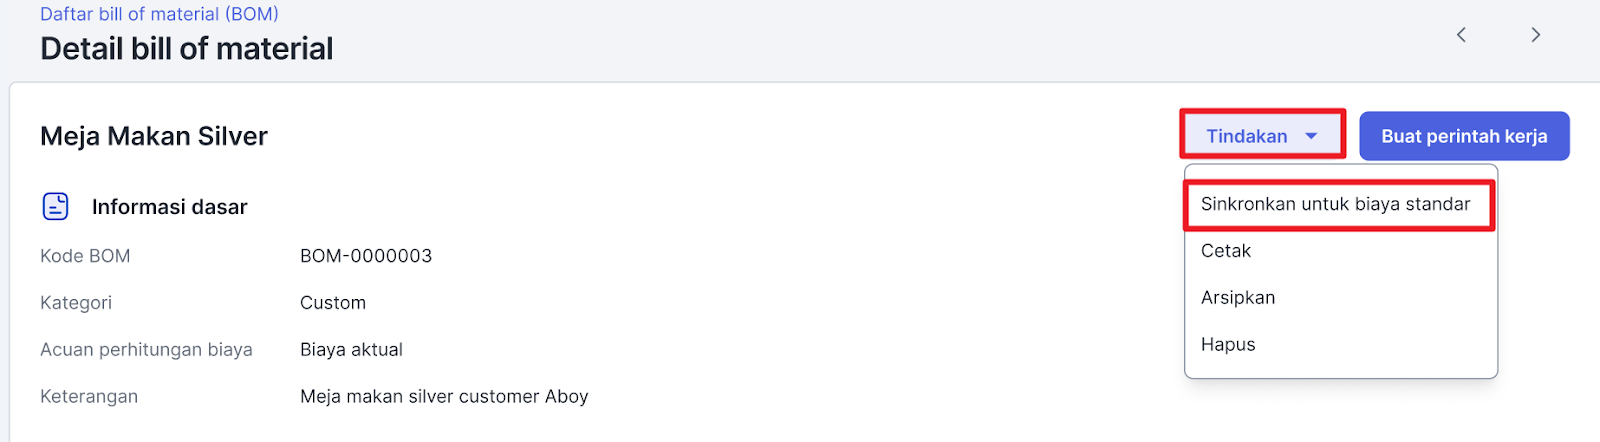
Task: Click the Kode BOM label
Action: (x=85, y=256)
